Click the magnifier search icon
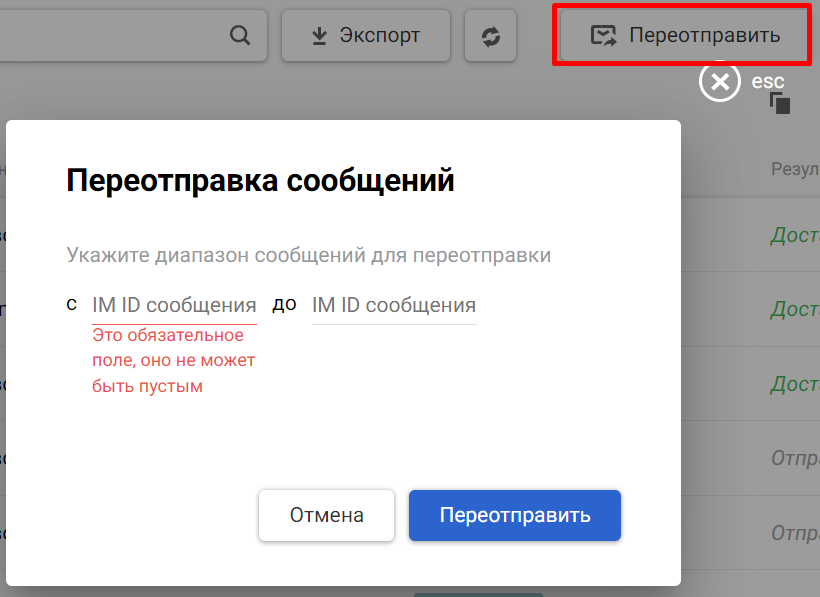The image size is (820, 597). [x=240, y=36]
